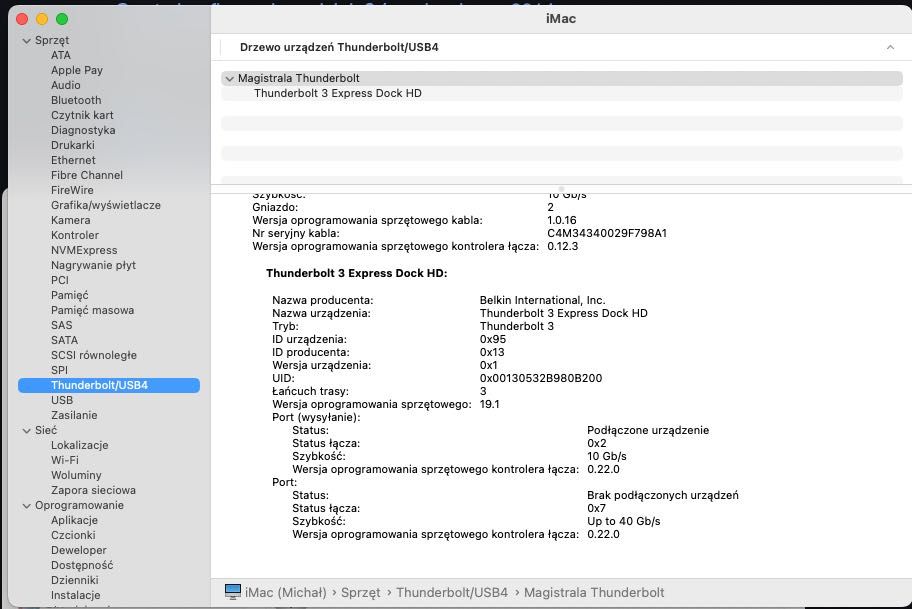The image size is (912, 609).
Task: Open Grafika/wyświetlacze in the sidebar
Action: pos(106,205)
